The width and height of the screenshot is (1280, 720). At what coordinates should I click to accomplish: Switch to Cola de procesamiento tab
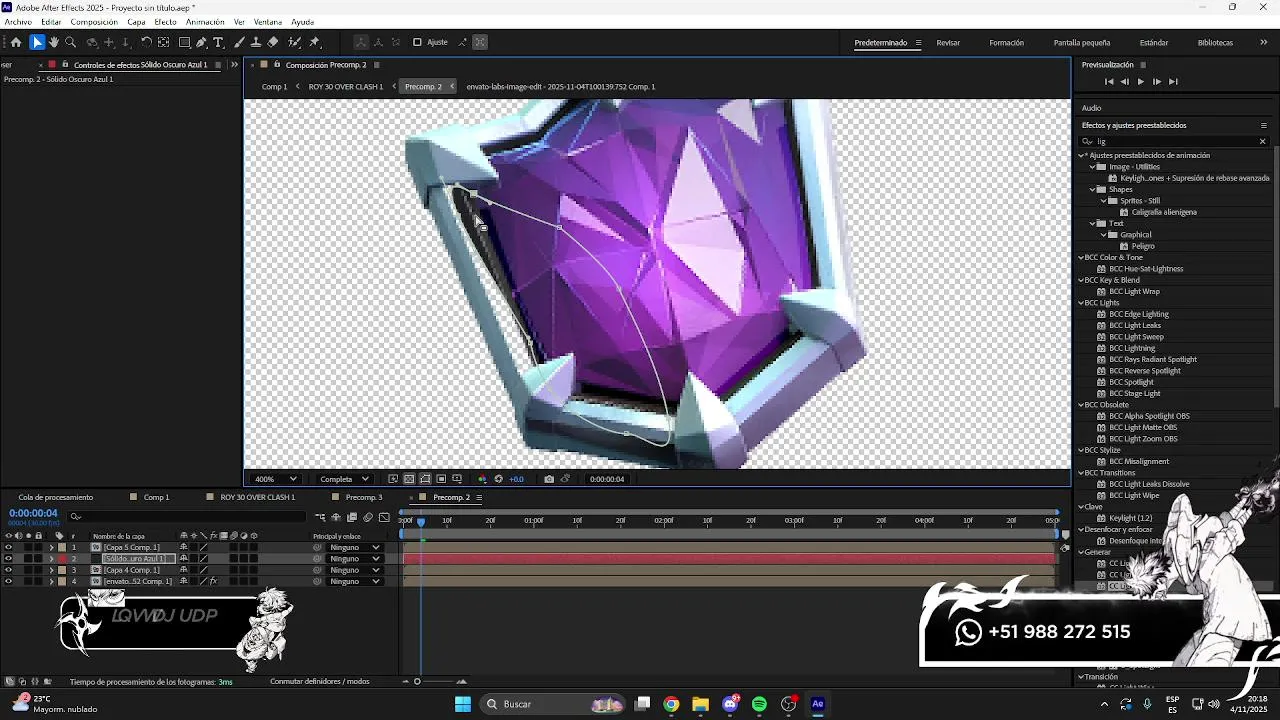(55, 497)
